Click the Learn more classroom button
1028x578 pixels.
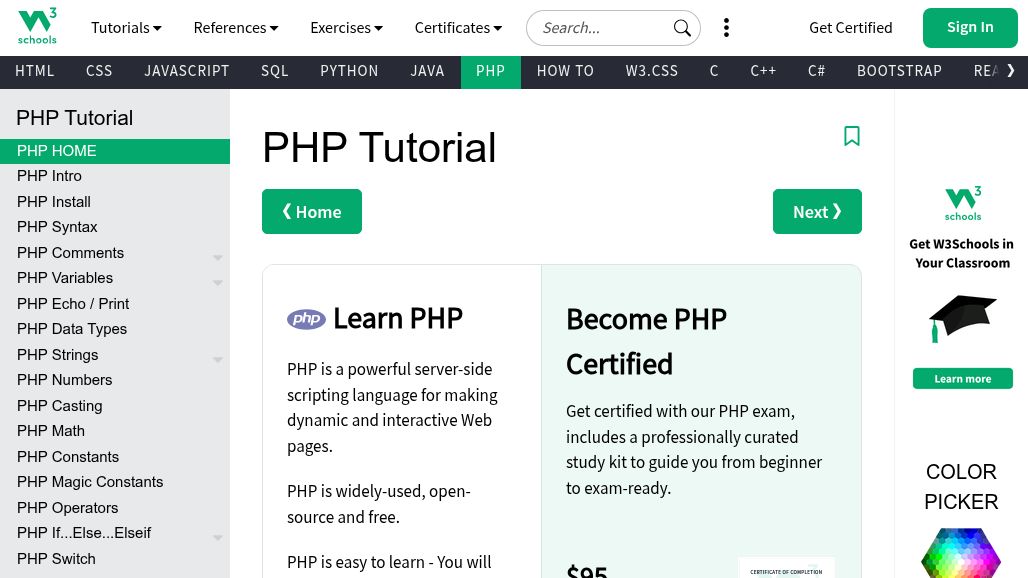[x=962, y=379]
